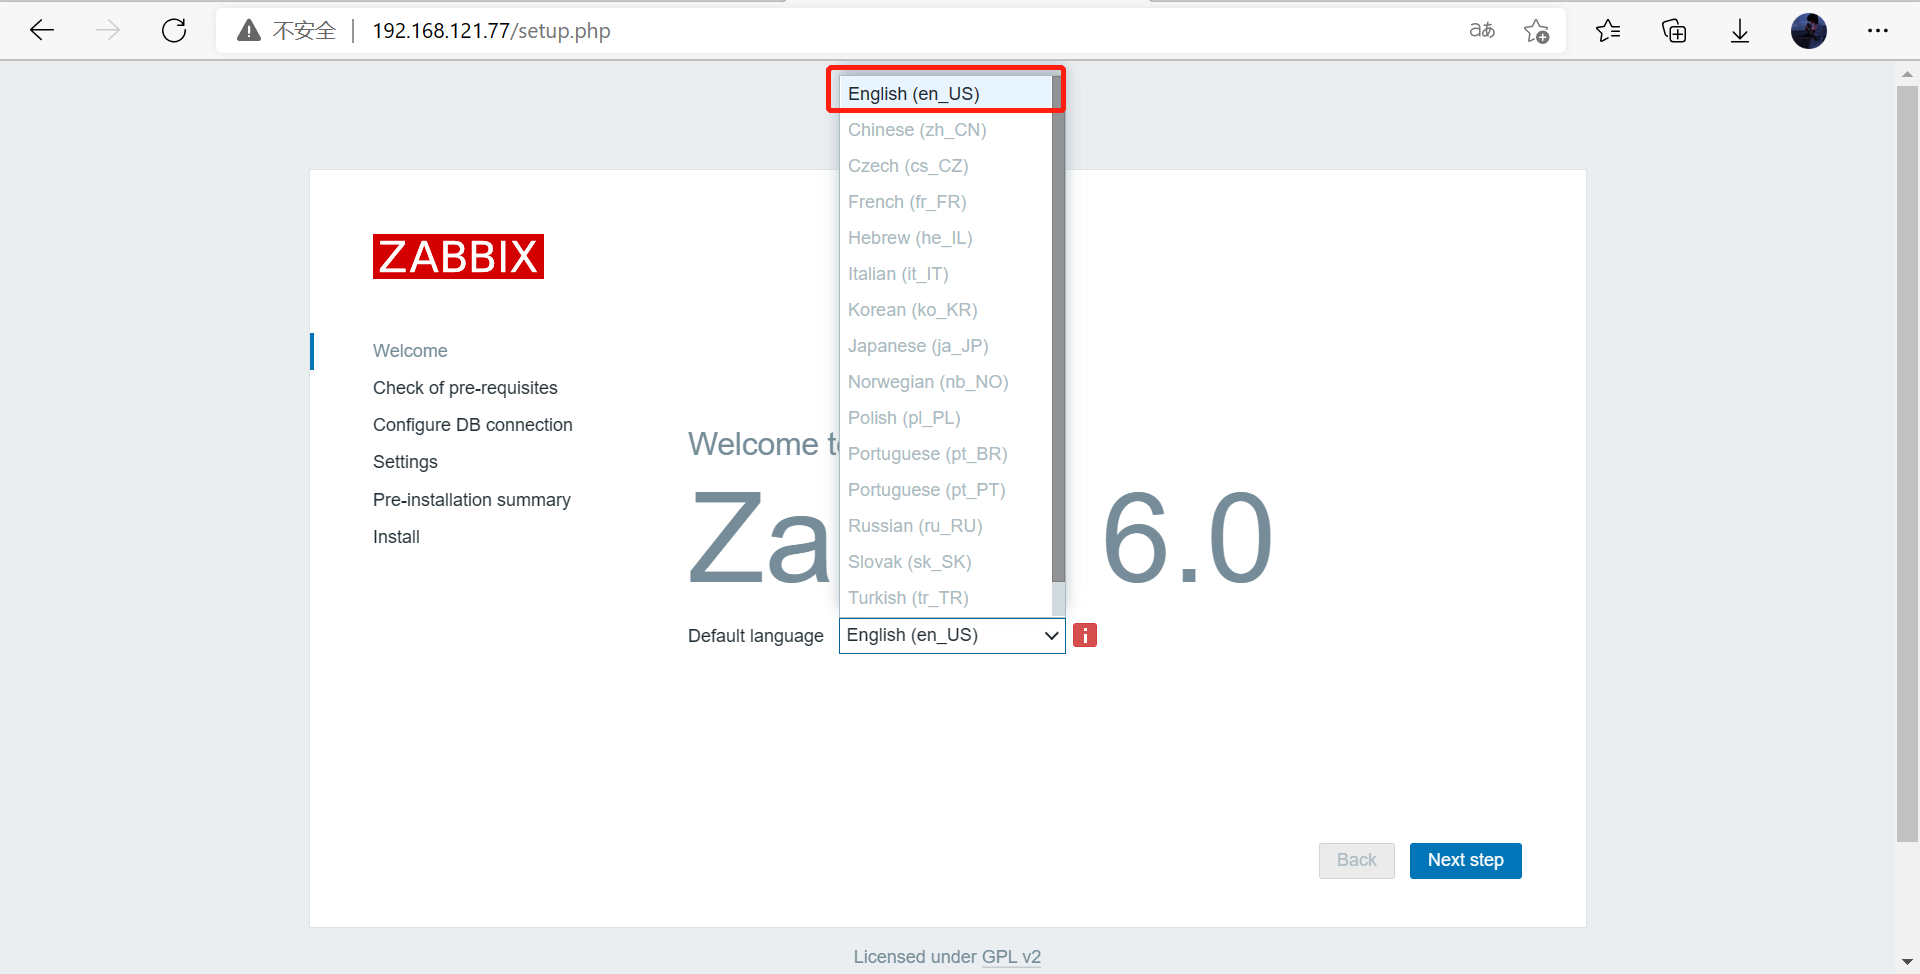Select Hebrew (he_IL) language option
This screenshot has width=1920, height=974.
coord(946,238)
